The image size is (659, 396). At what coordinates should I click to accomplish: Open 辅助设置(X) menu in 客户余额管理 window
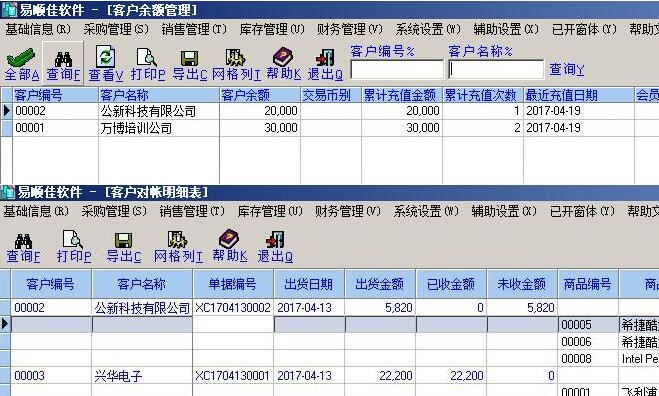(x=506, y=29)
